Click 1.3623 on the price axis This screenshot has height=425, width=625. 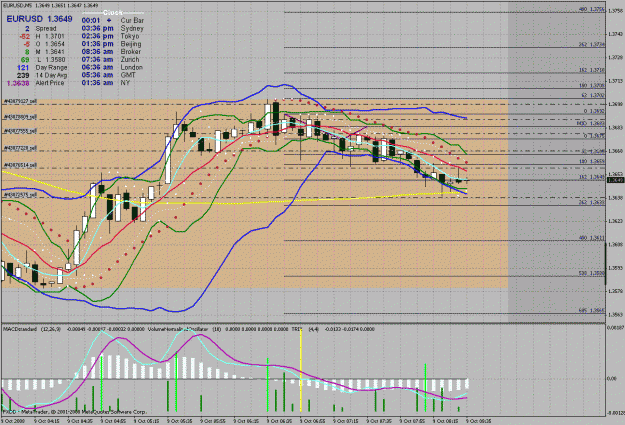[x=616, y=221]
